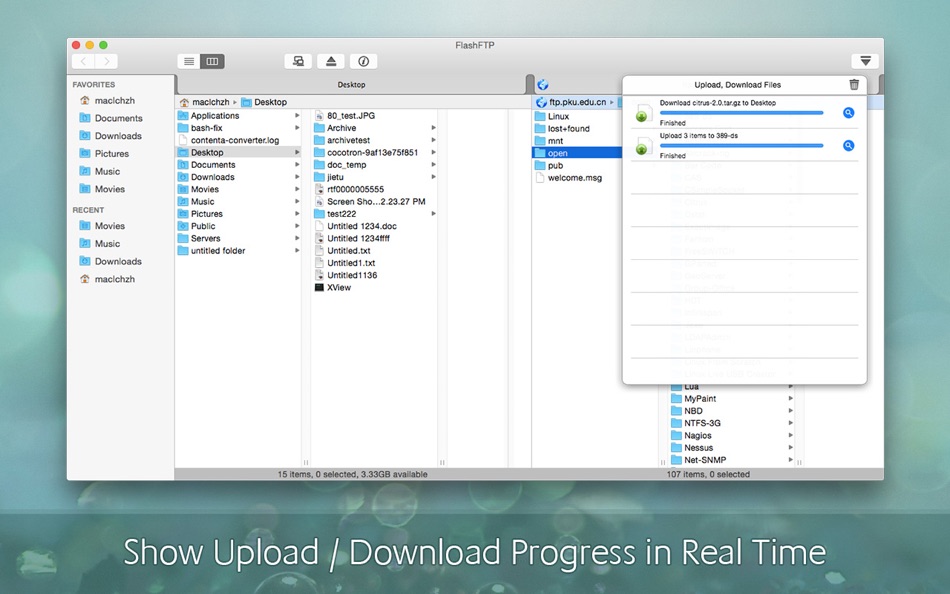Viewport: 950px width, 594px height.
Task: Click the citrus download progress bar
Action: coord(741,113)
